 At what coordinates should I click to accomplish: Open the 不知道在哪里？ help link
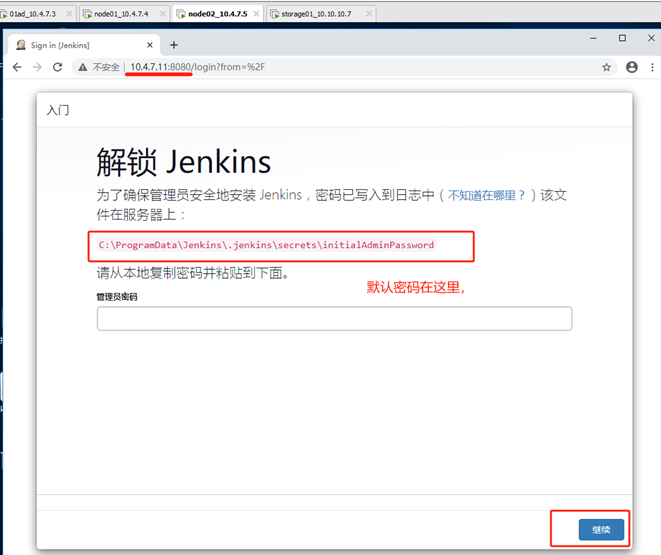pyautogui.click(x=486, y=195)
